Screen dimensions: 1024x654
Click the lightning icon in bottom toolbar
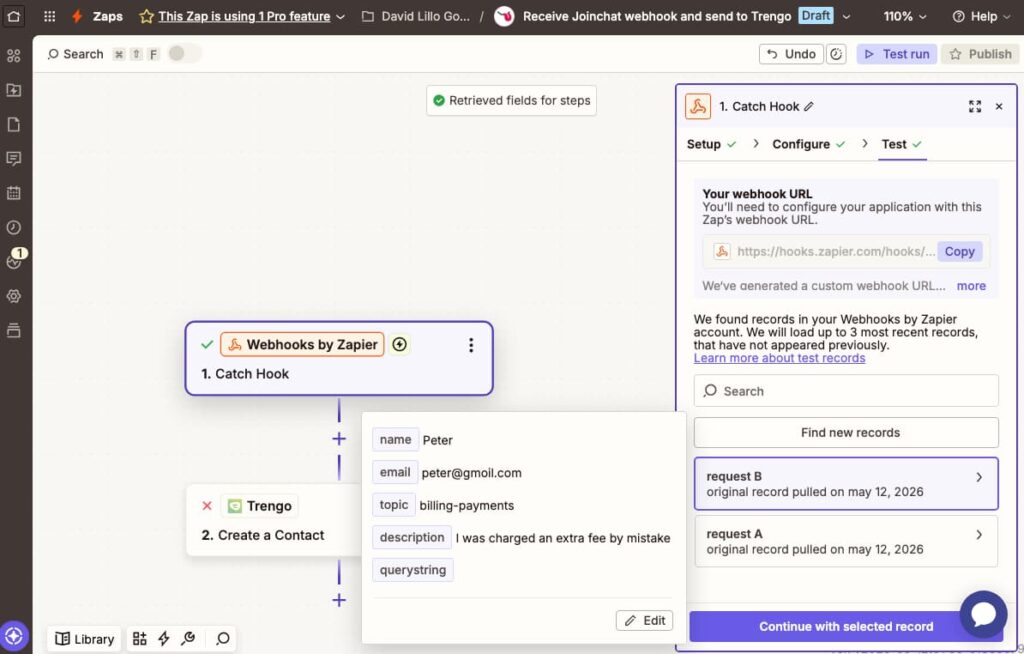tap(164, 638)
